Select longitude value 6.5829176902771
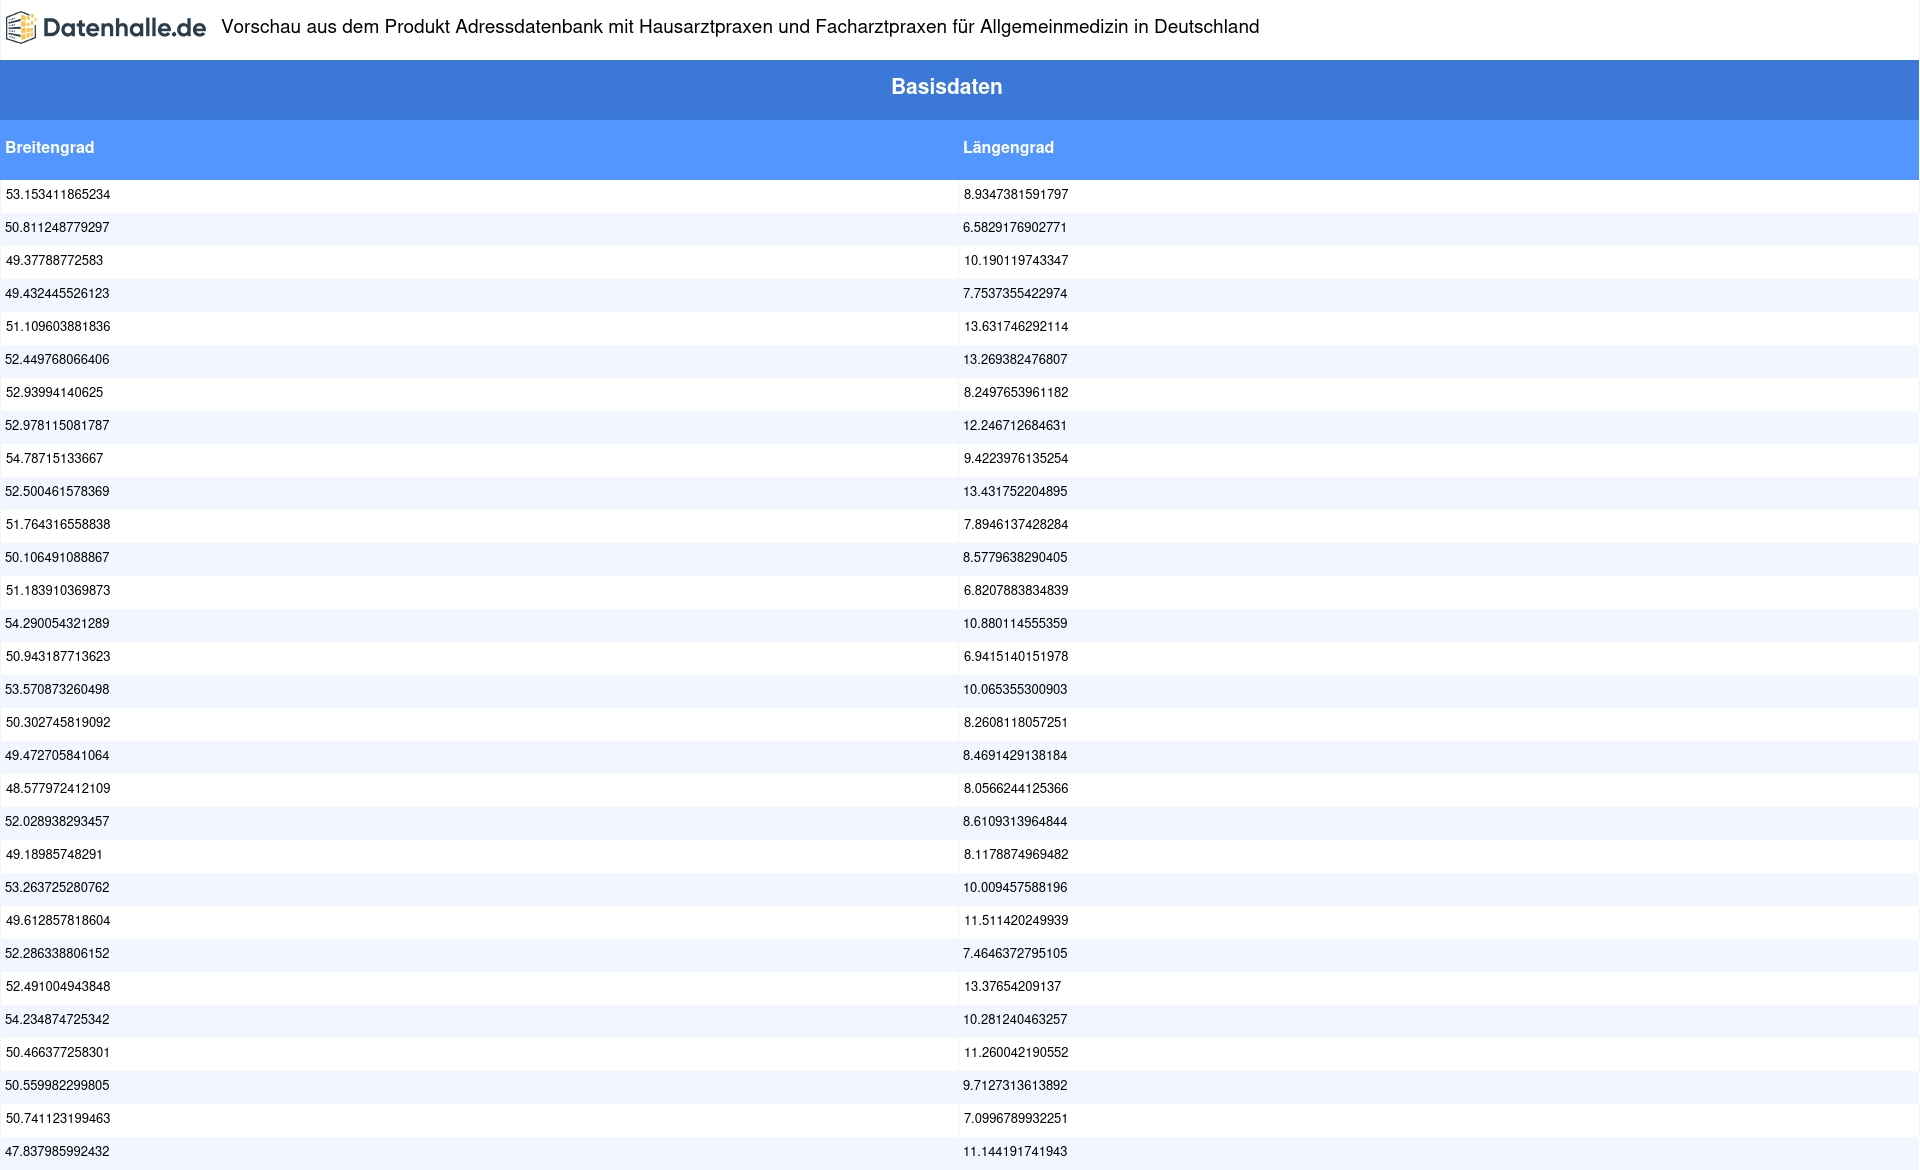Image resolution: width=1920 pixels, height=1170 pixels. [1015, 228]
